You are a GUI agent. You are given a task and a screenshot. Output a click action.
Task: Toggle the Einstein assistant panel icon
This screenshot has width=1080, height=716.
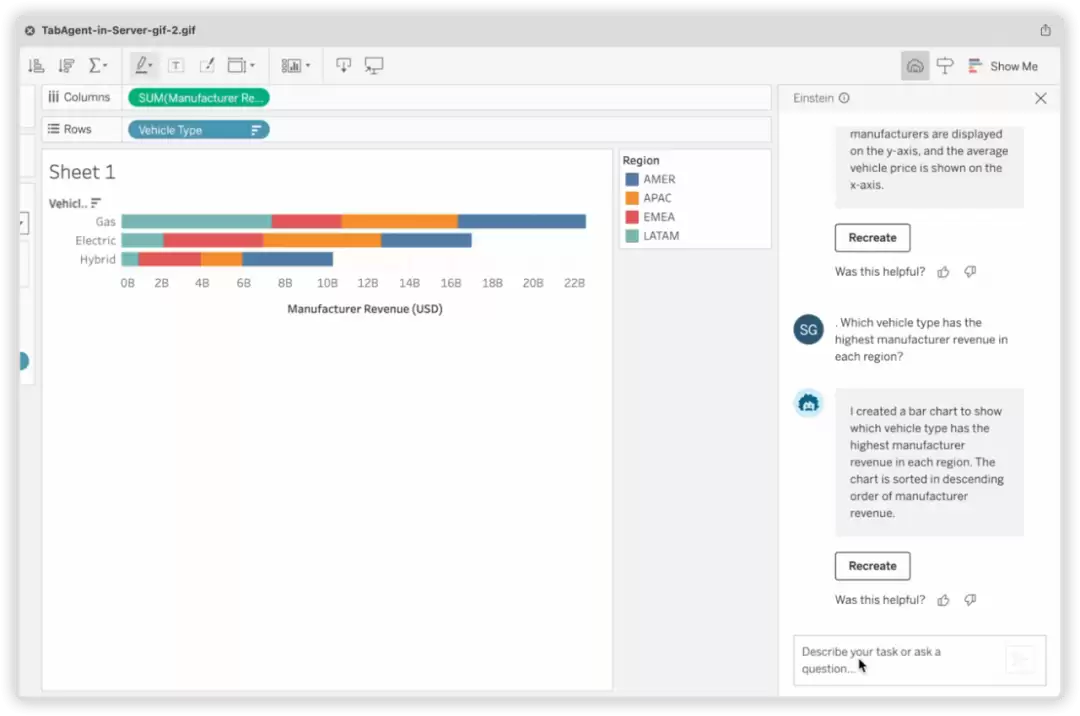click(915, 66)
